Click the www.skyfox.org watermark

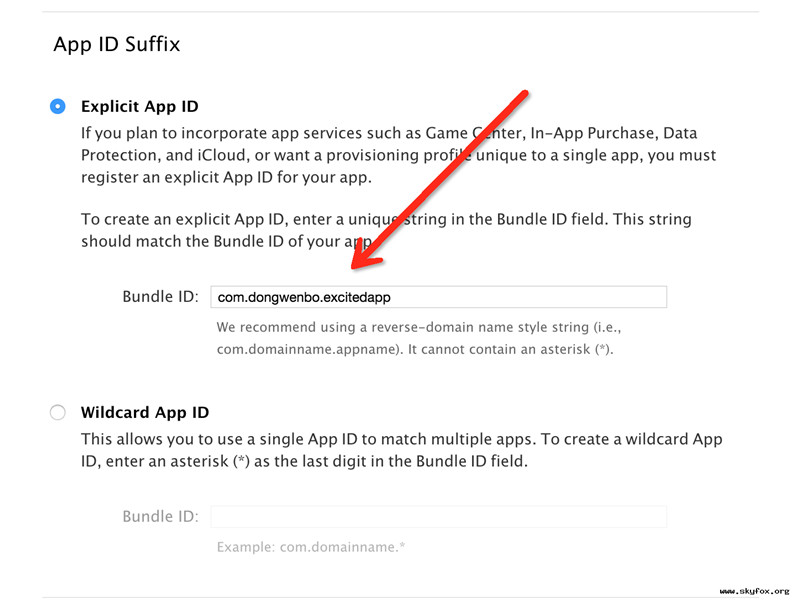point(755,590)
